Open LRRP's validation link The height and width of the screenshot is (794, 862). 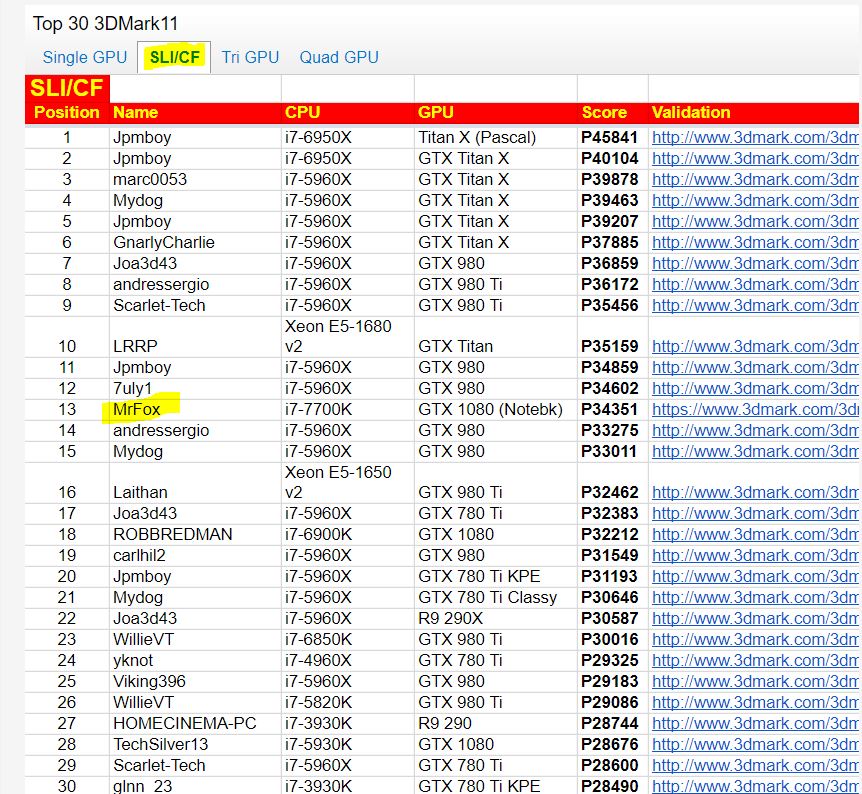[x=755, y=346]
